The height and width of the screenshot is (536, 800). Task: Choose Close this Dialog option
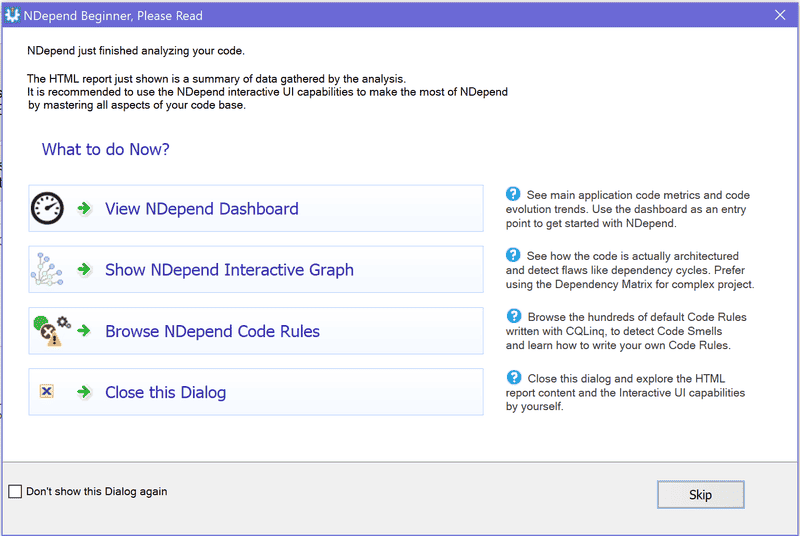pos(256,392)
